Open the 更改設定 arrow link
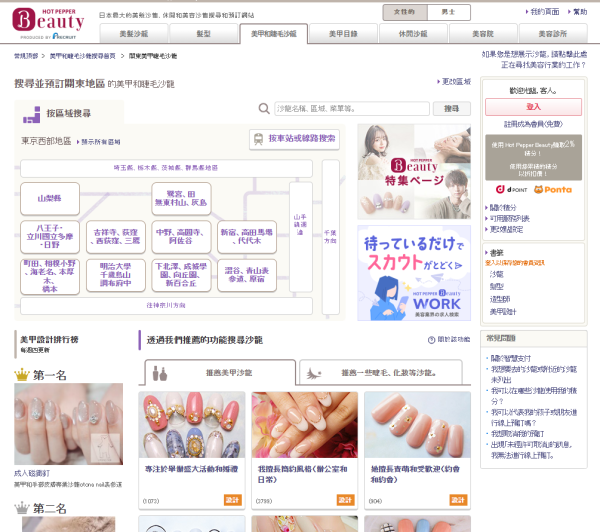This screenshot has width=600, height=532. (x=504, y=230)
